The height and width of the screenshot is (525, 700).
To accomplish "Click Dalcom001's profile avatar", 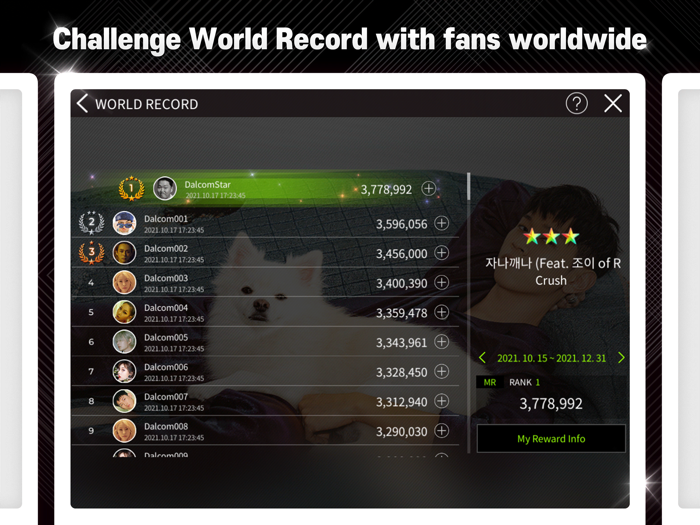I will click(x=124, y=223).
